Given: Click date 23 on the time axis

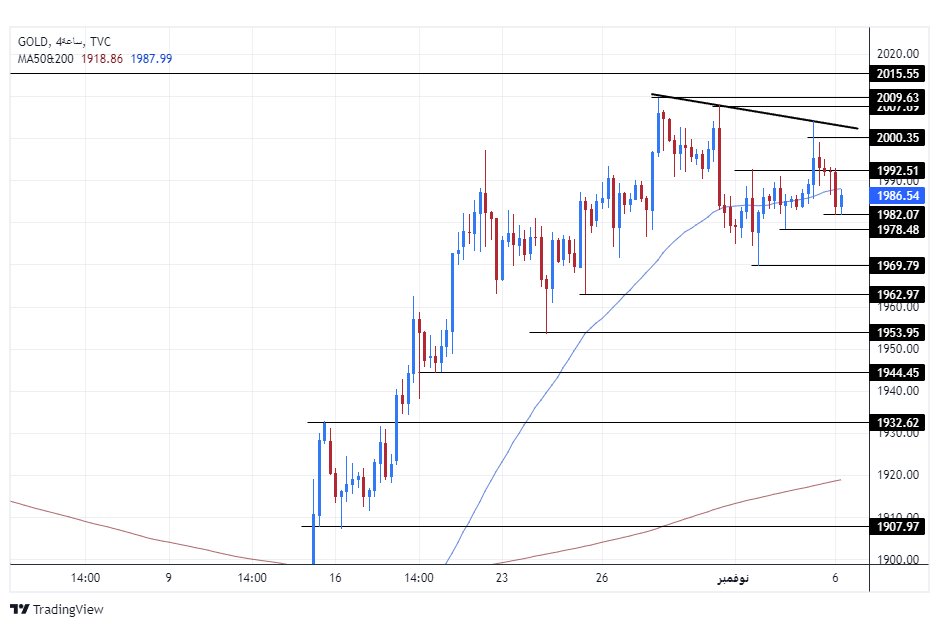Looking at the screenshot, I should pos(501,577).
